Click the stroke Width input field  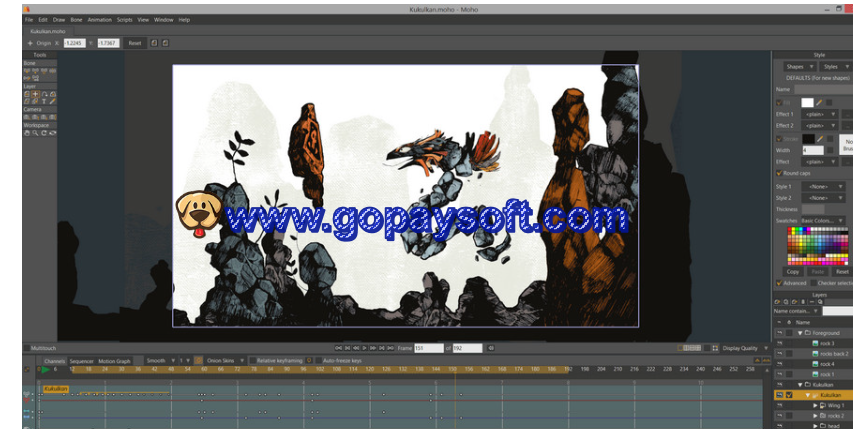click(813, 151)
